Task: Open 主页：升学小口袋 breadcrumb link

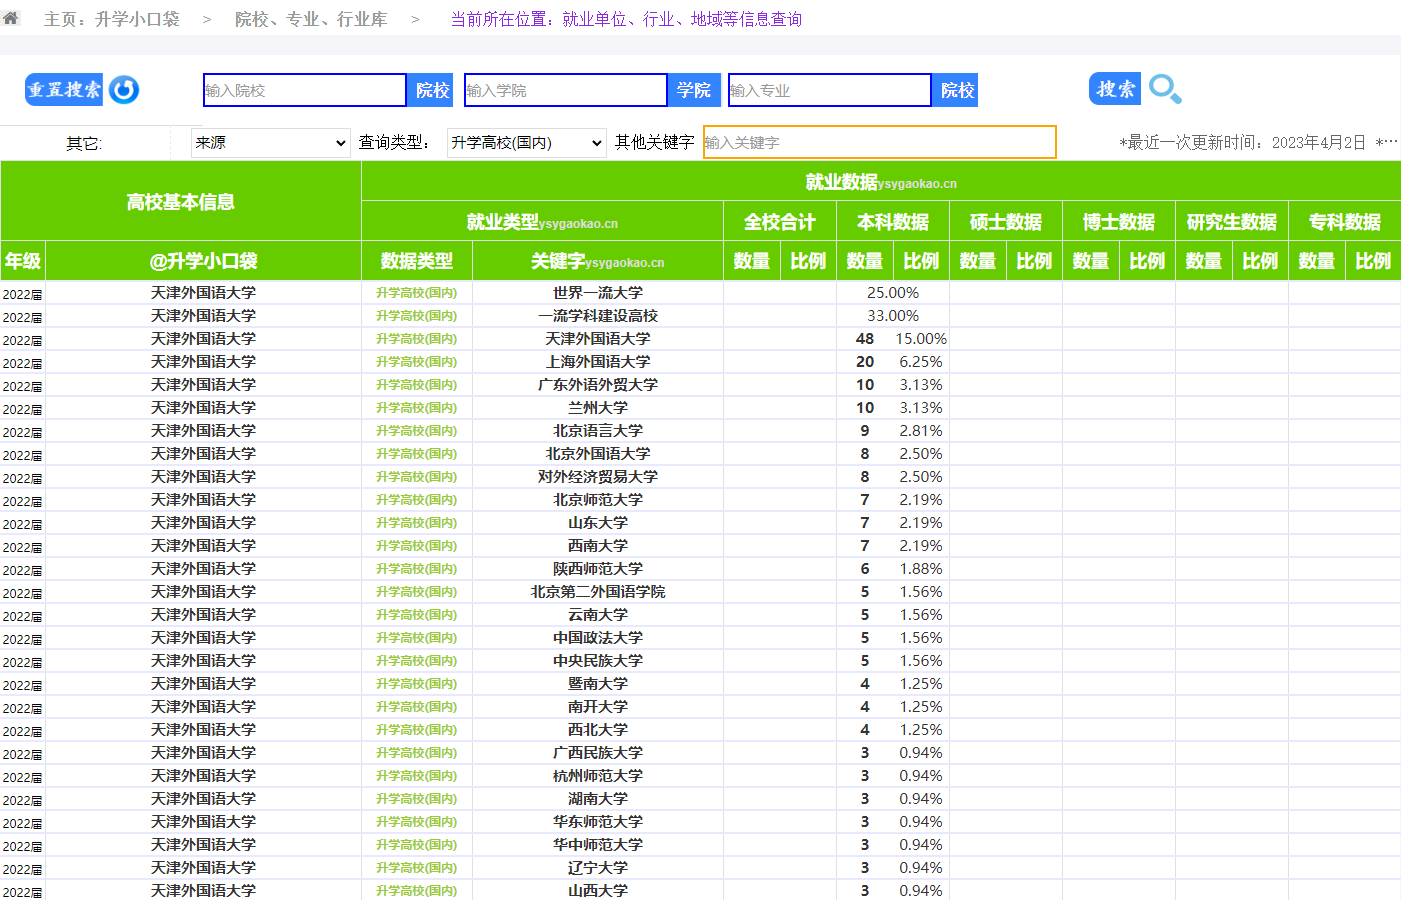Action: (x=112, y=19)
